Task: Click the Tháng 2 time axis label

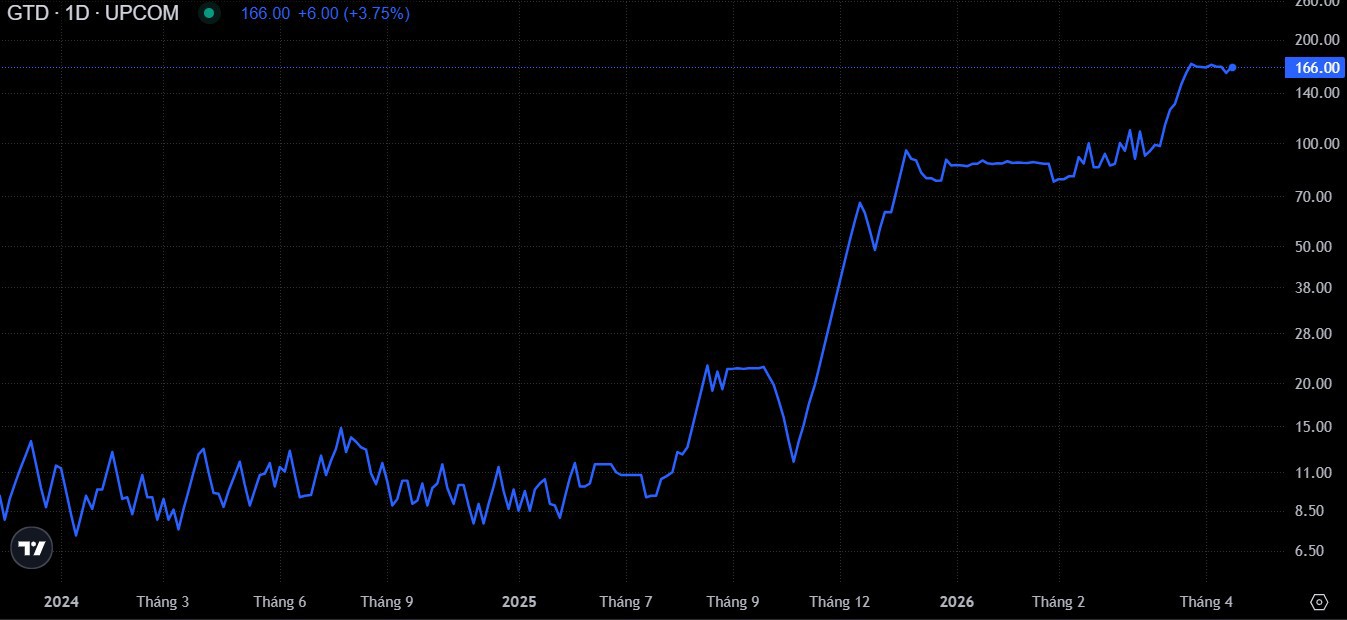Action: pos(1058,602)
